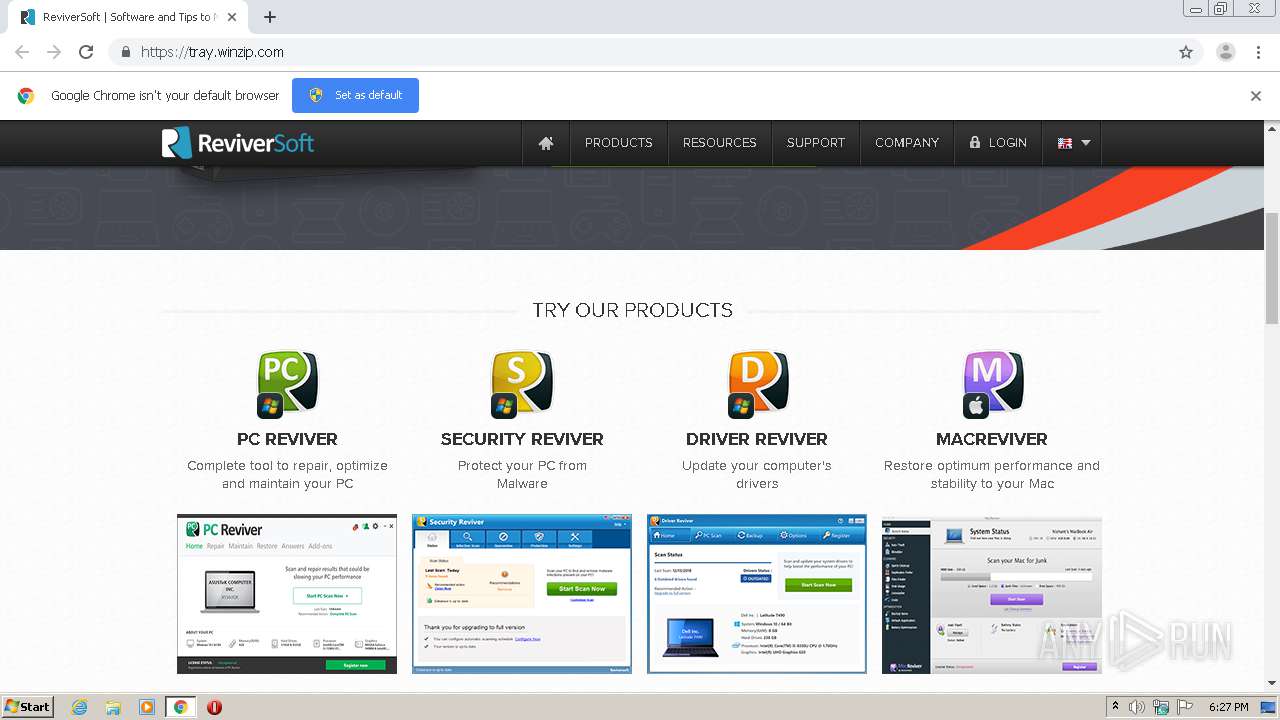The width and height of the screenshot is (1280, 720).
Task: Open the Driver Reviver product icon
Action: (x=757, y=383)
